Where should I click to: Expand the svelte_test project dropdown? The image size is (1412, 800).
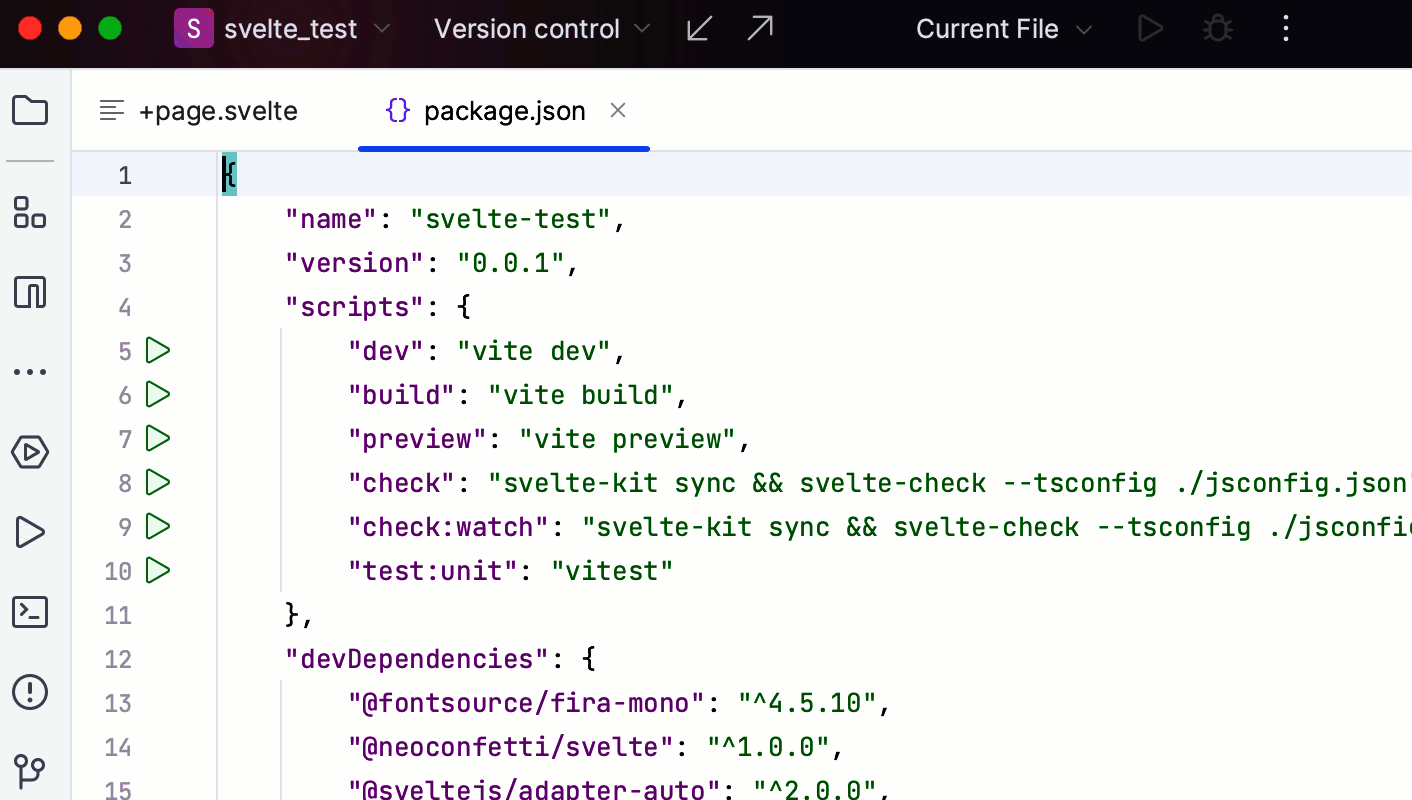283,29
